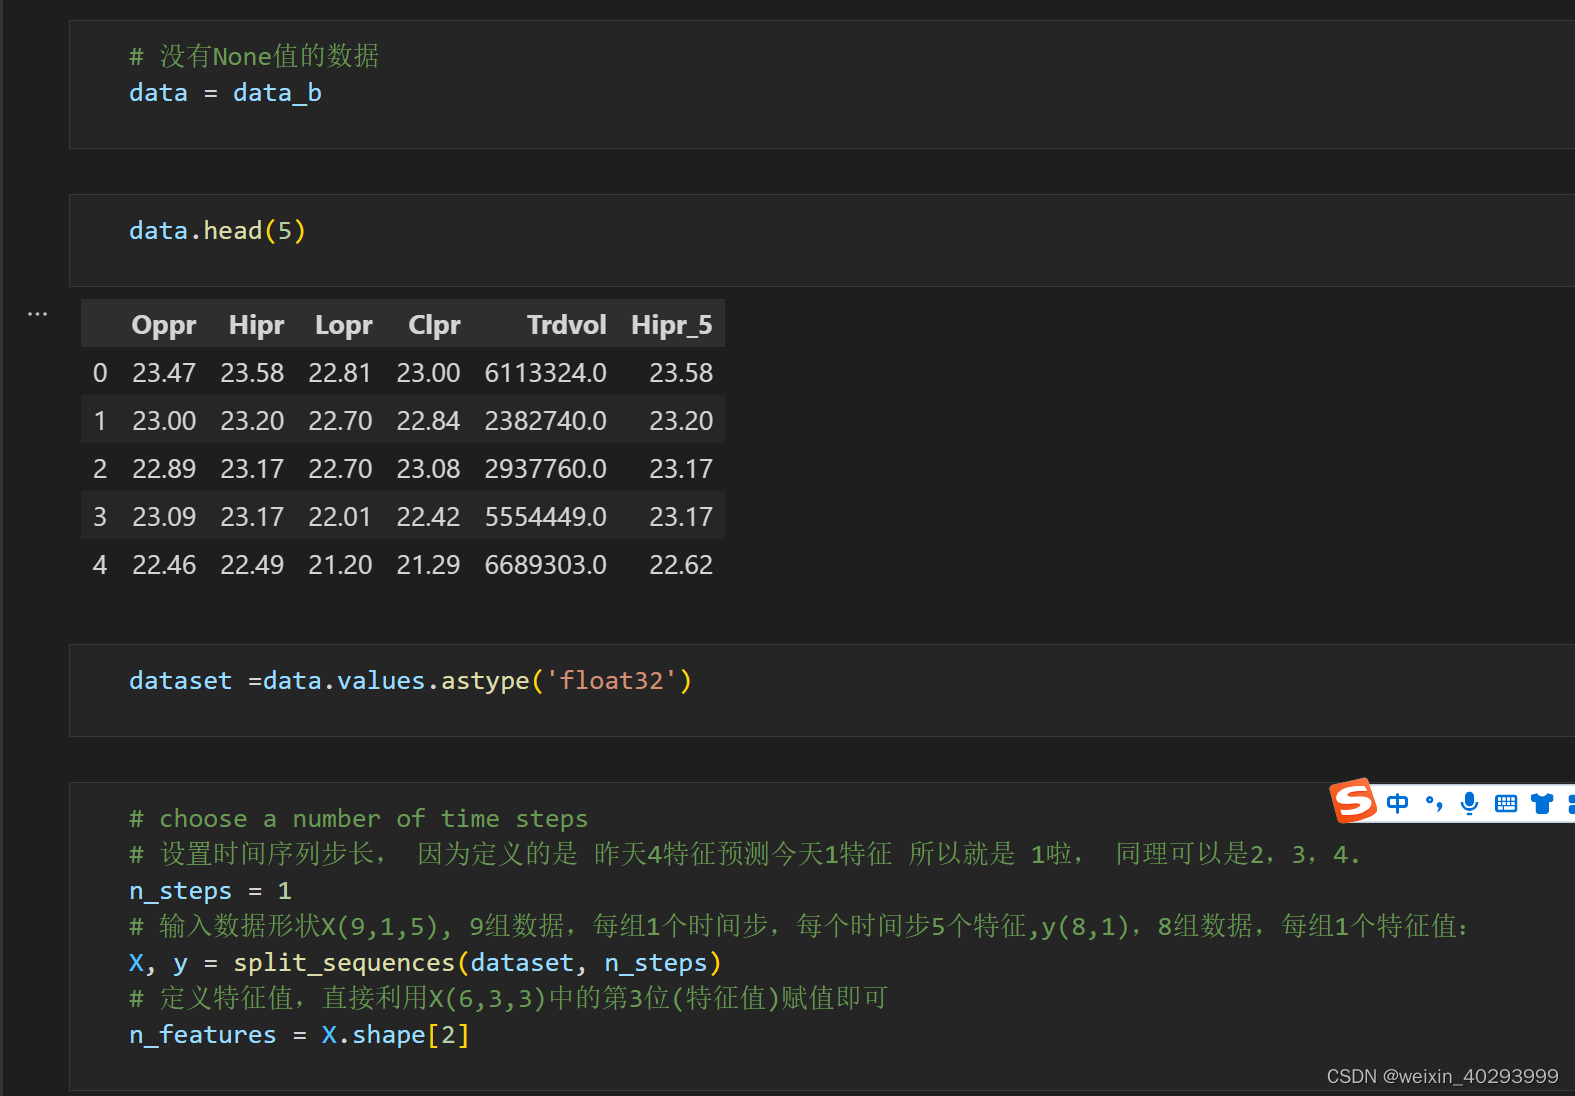Select the Hipr_5 column header
Screen dimensions: 1575x1096
click(671, 325)
